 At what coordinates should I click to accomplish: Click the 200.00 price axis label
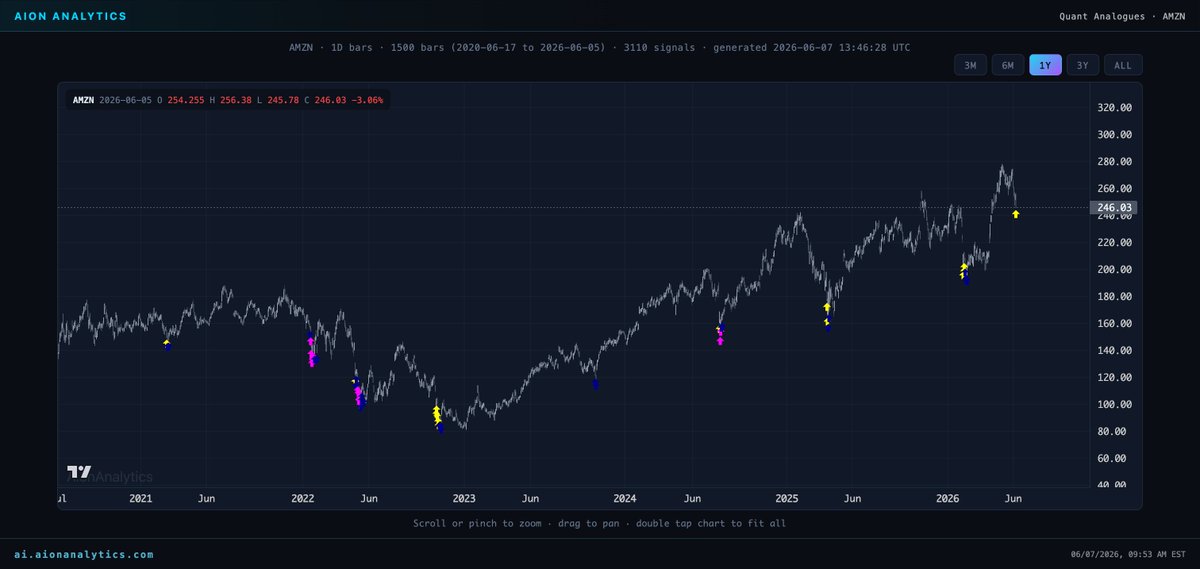tap(1113, 269)
